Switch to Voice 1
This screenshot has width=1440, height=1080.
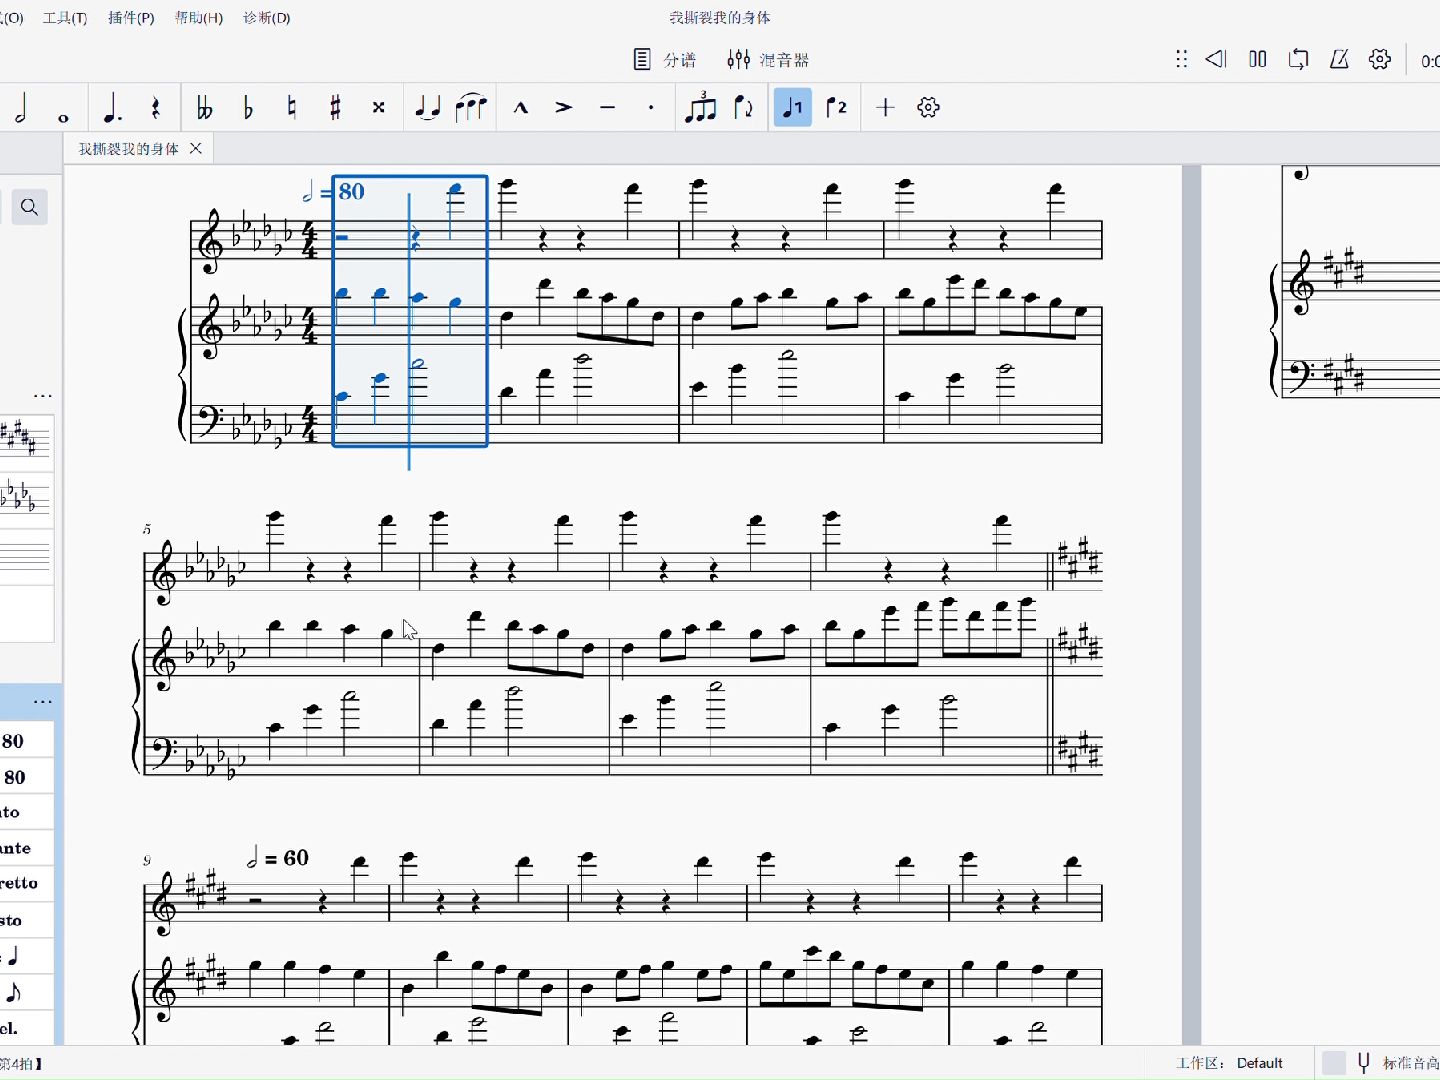(793, 108)
